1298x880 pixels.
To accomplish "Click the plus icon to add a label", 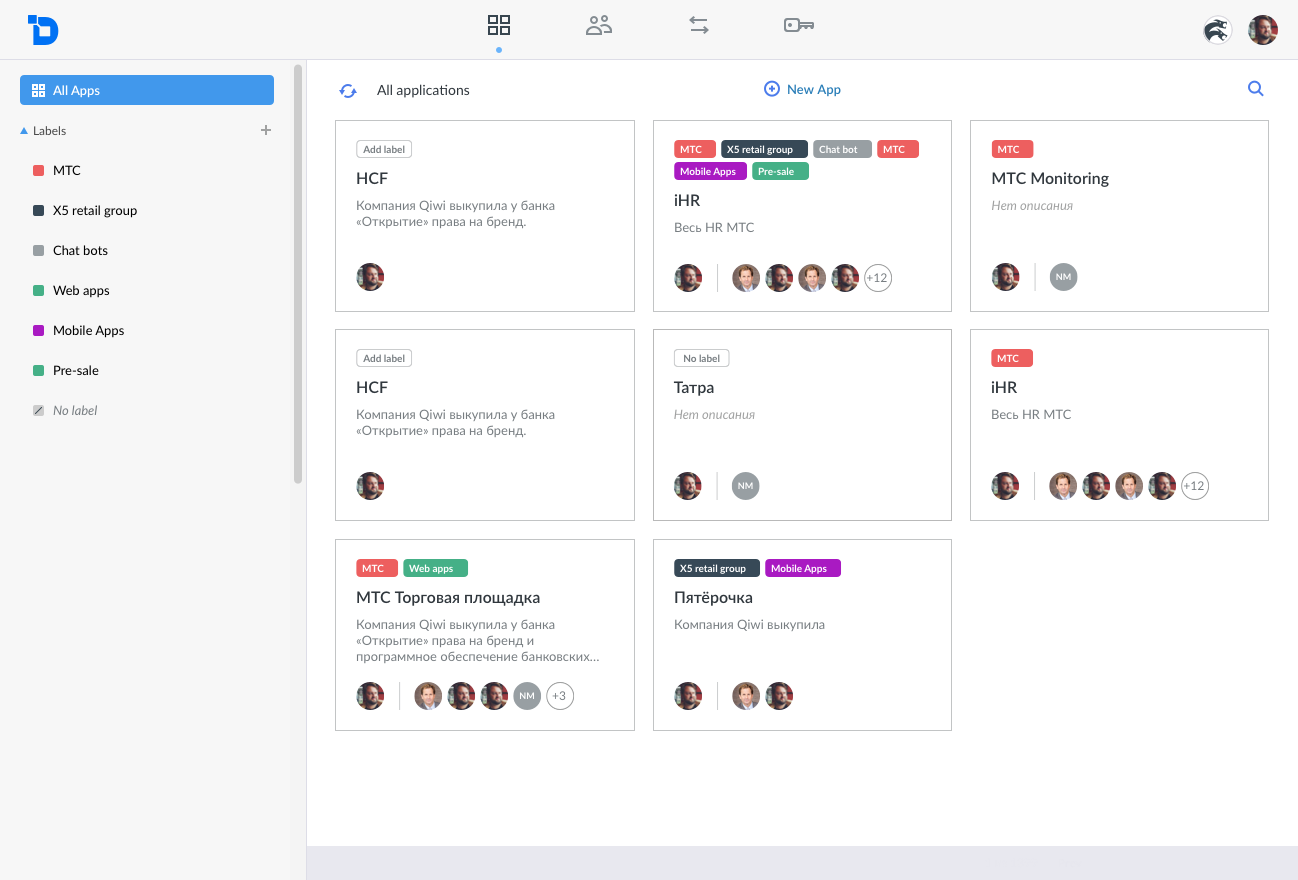I will pyautogui.click(x=266, y=130).
